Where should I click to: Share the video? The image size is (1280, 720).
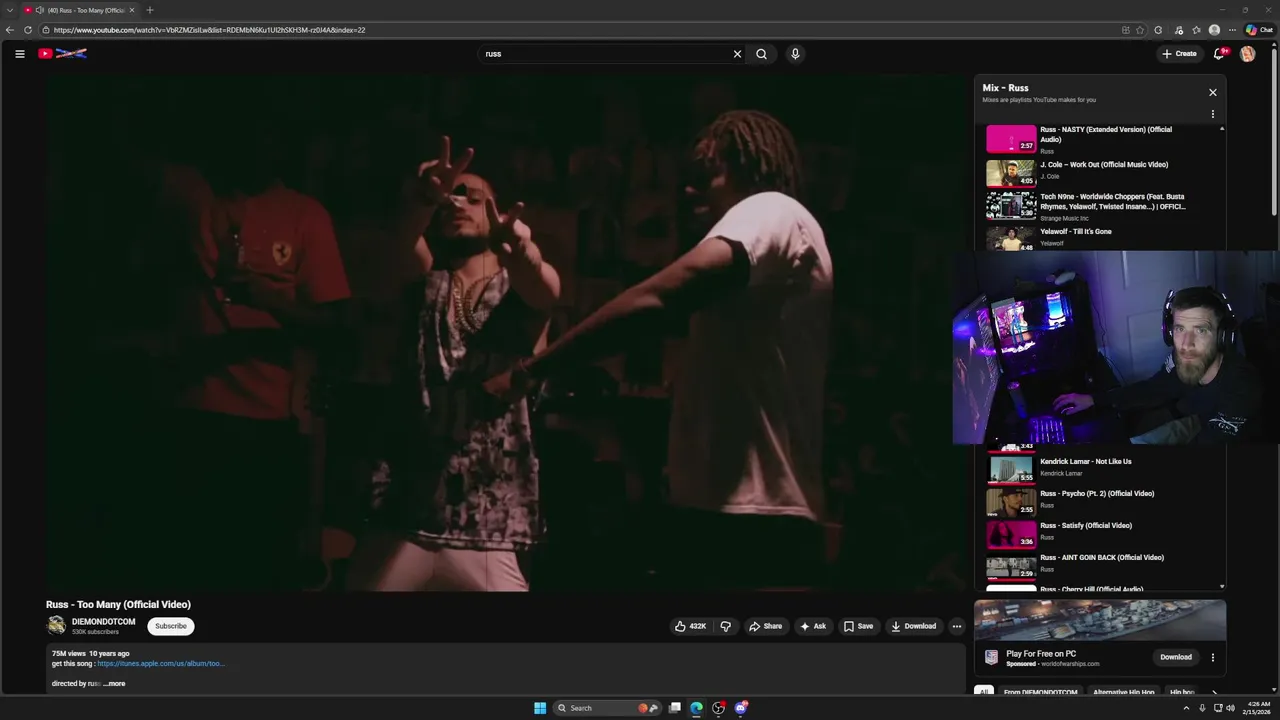tap(765, 626)
